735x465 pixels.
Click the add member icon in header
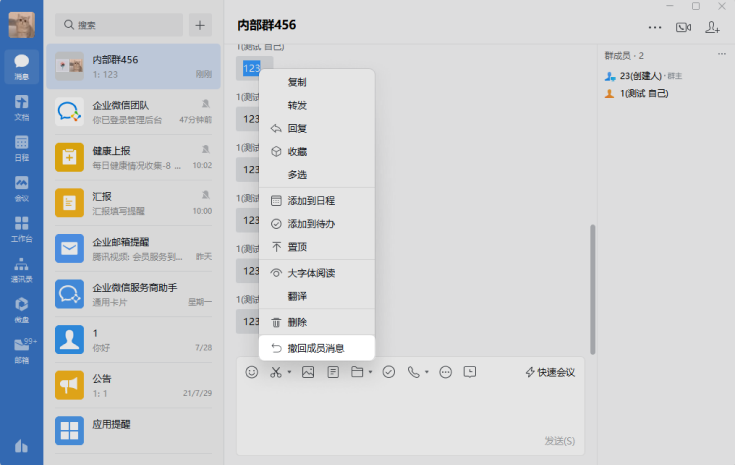tap(713, 27)
